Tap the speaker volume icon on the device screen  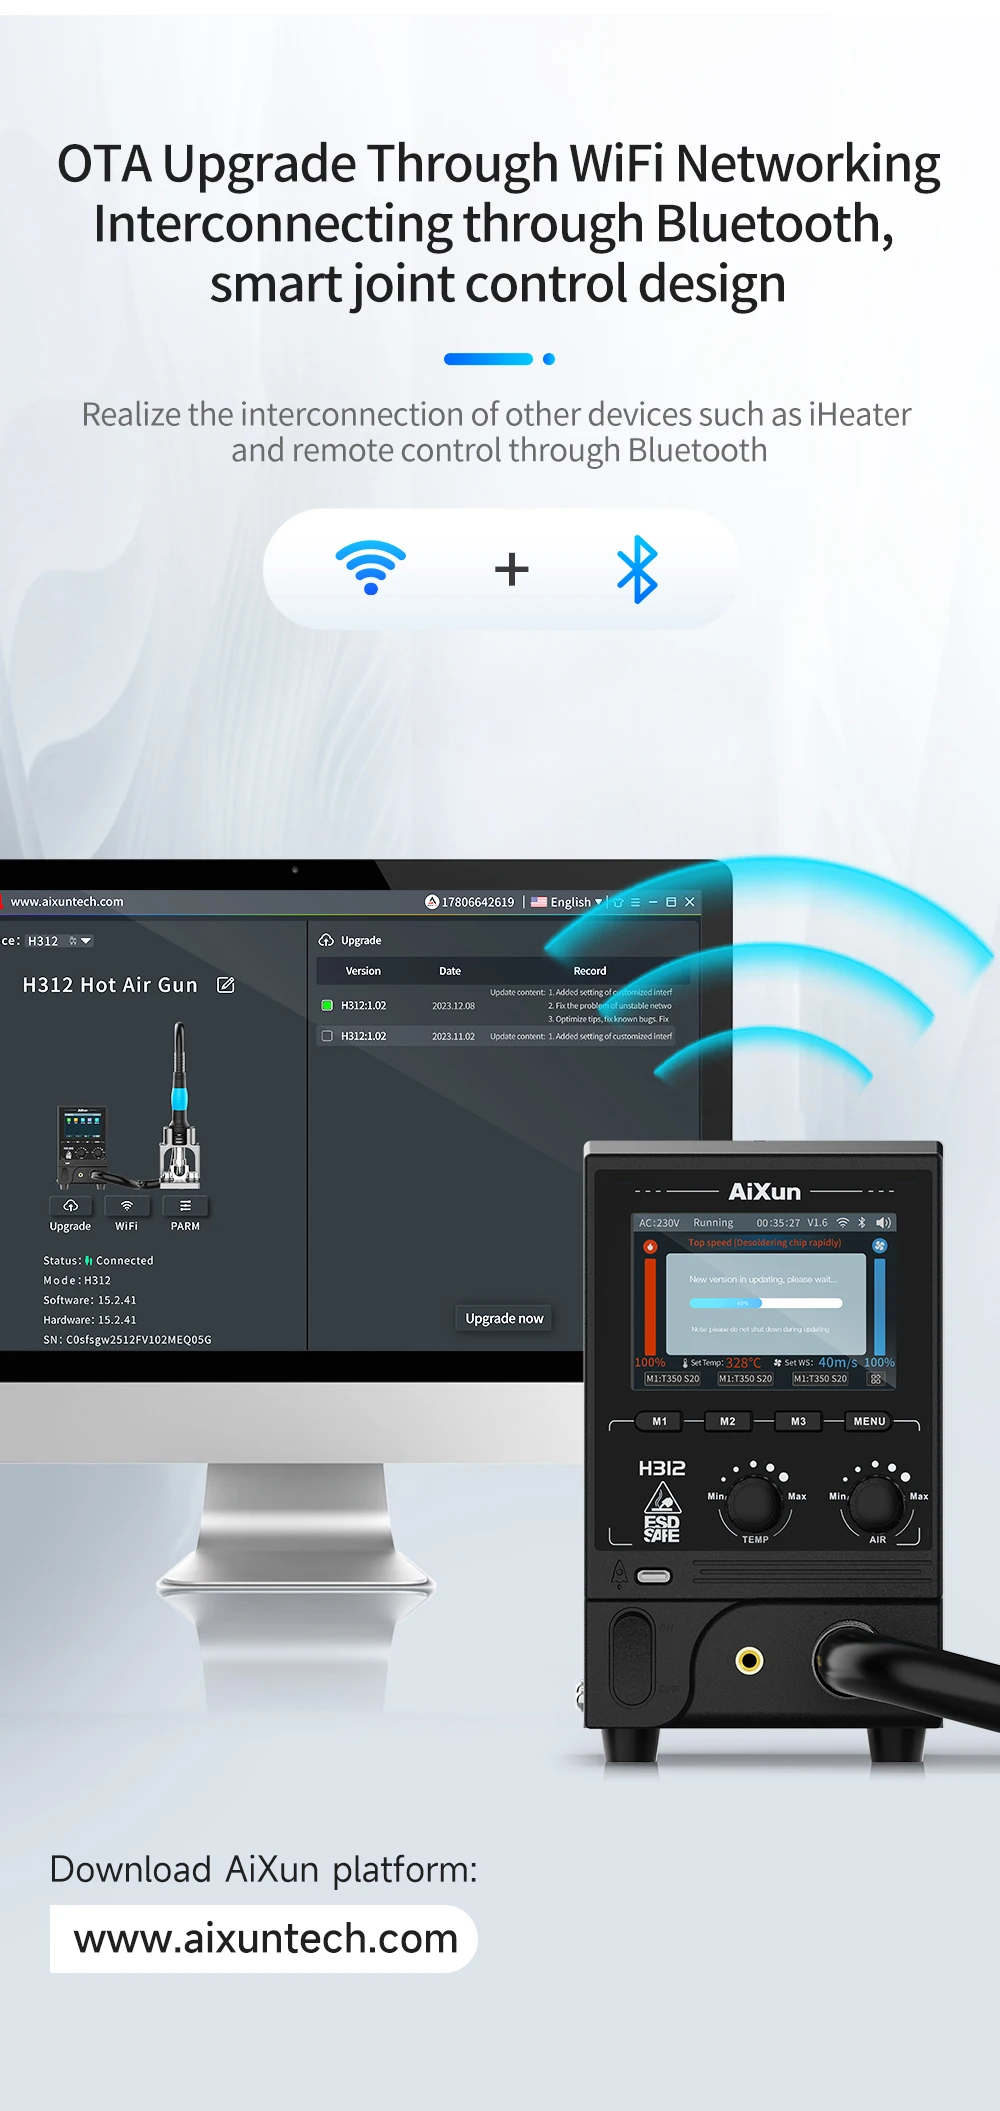point(883,1223)
